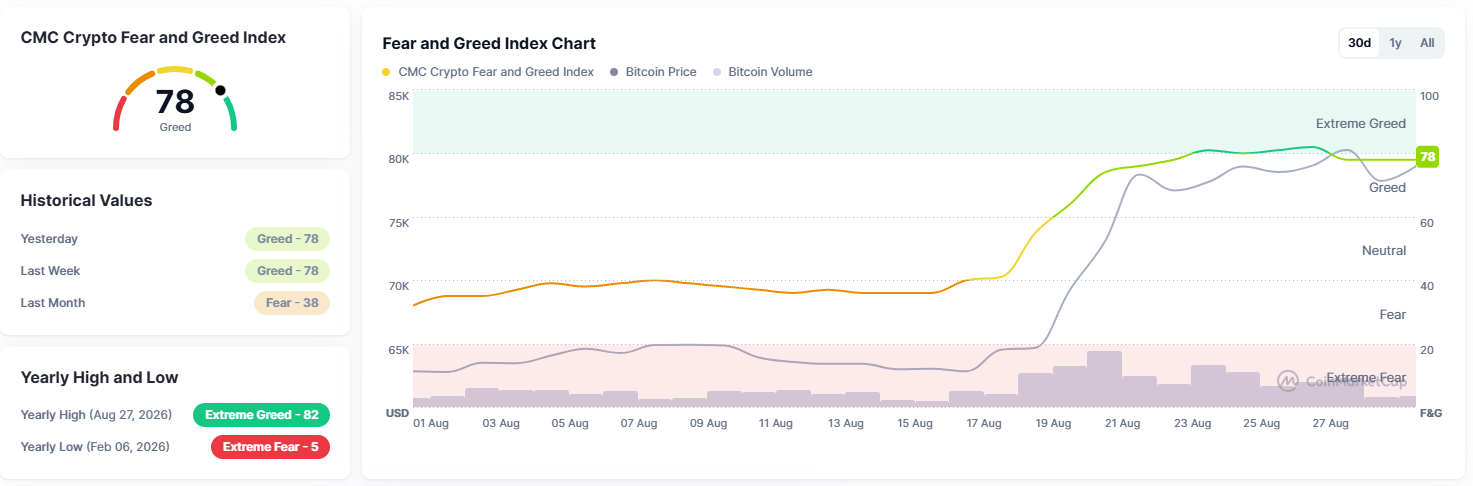The height and width of the screenshot is (486, 1473).
Task: Click the USD axis unit label
Action: 397,413
